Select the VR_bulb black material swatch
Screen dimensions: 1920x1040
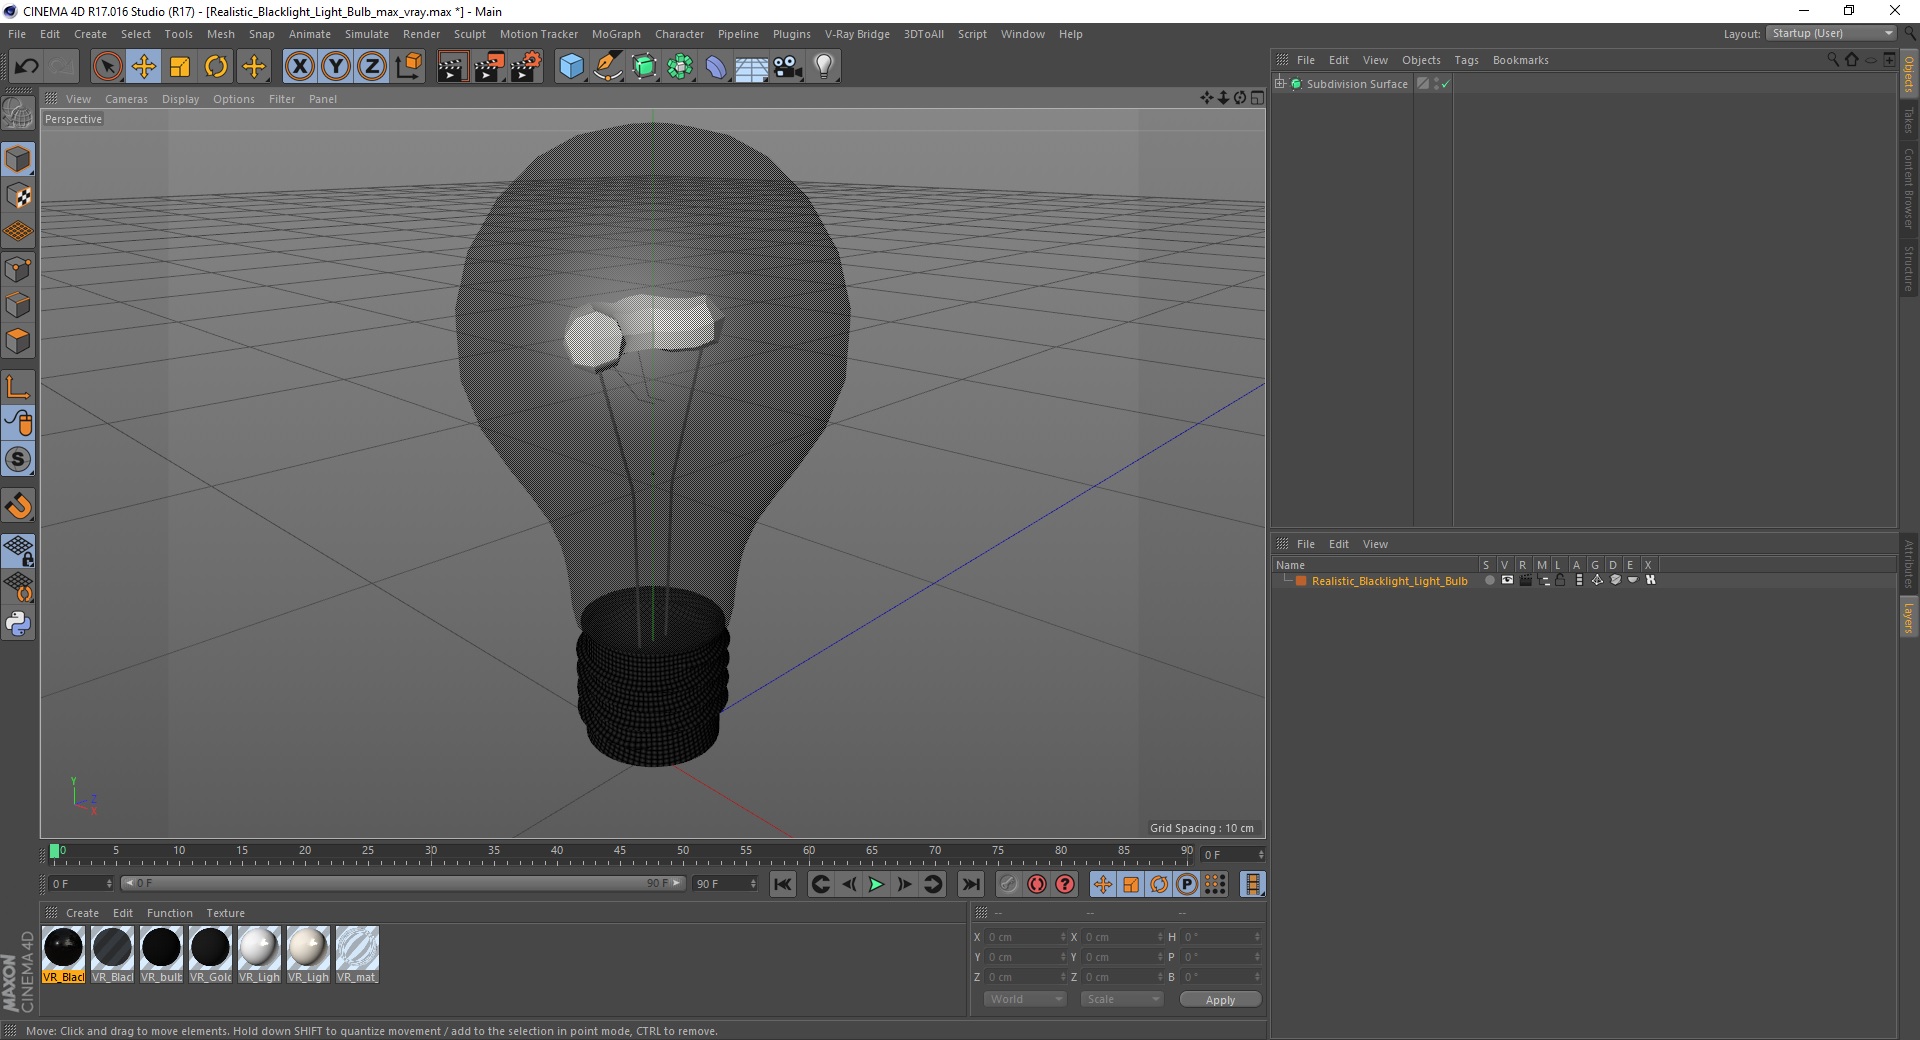tap(161, 956)
